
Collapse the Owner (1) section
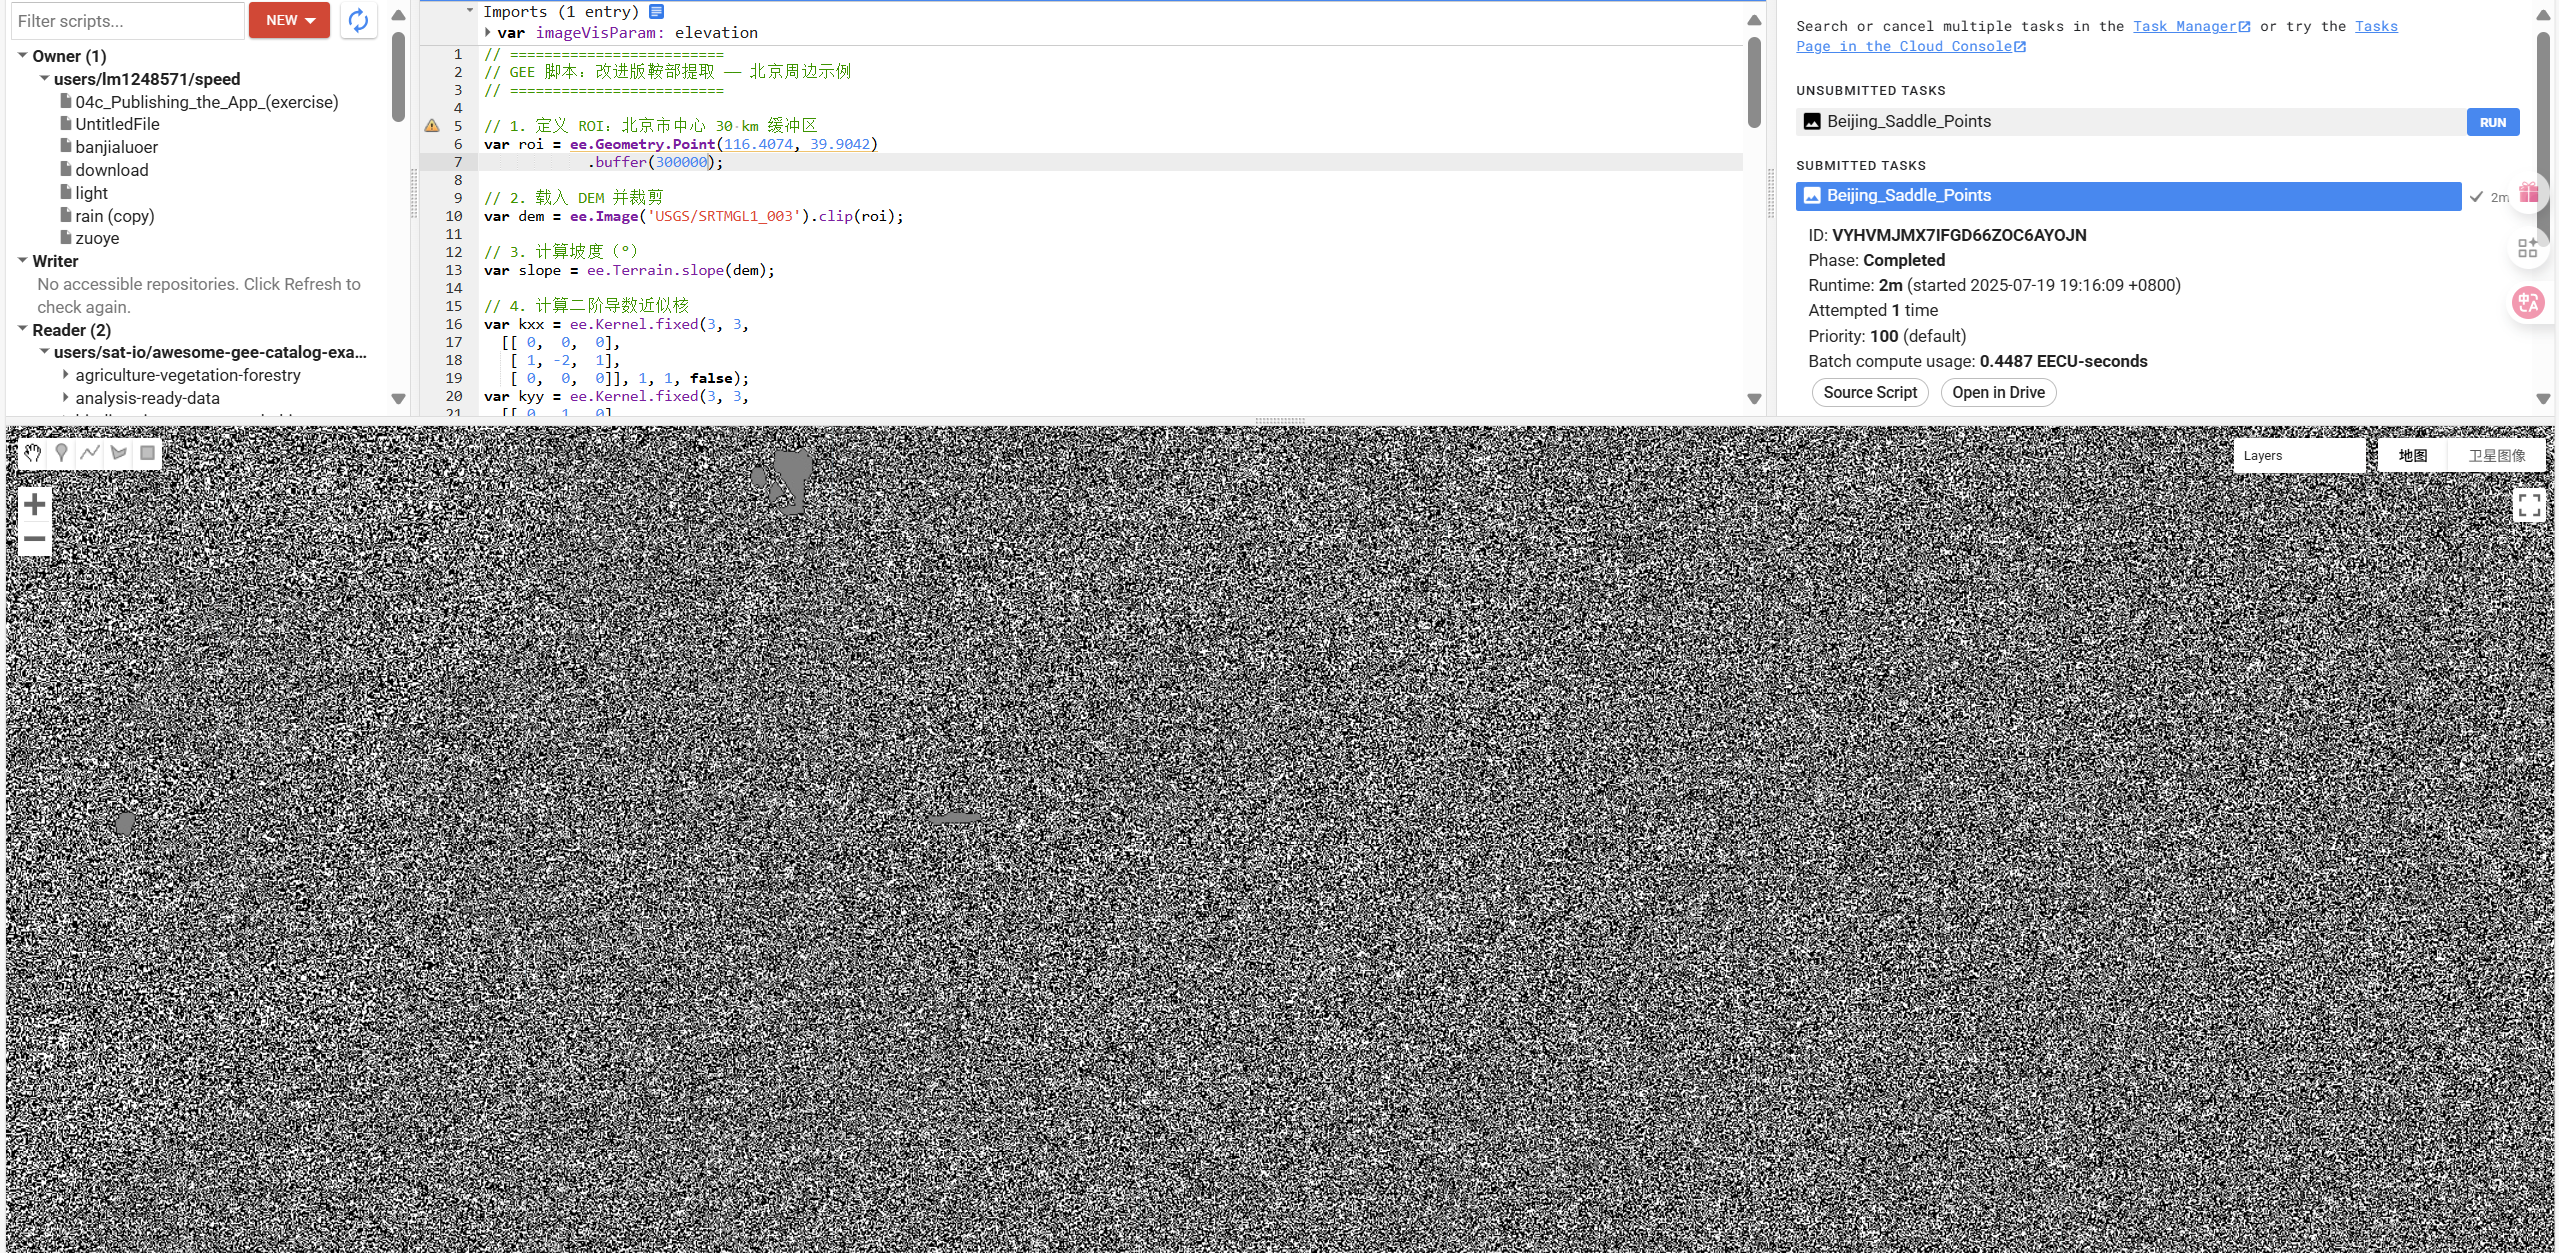point(22,55)
